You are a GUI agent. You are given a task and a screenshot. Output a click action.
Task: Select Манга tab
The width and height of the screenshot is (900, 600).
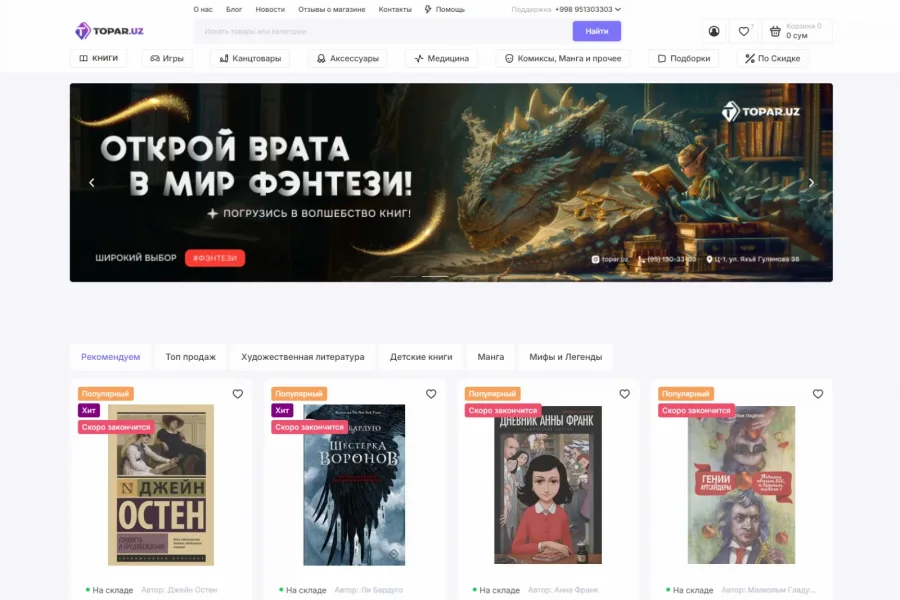[x=491, y=357]
